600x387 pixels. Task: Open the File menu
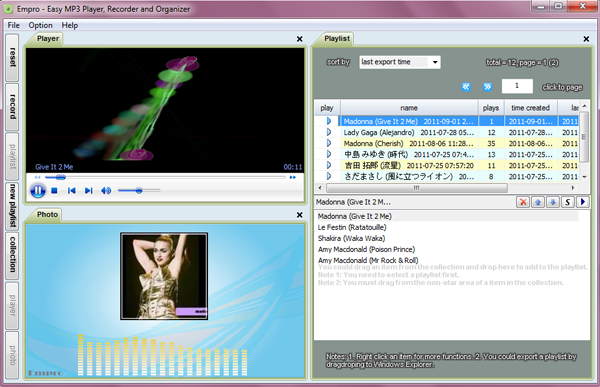click(x=13, y=25)
